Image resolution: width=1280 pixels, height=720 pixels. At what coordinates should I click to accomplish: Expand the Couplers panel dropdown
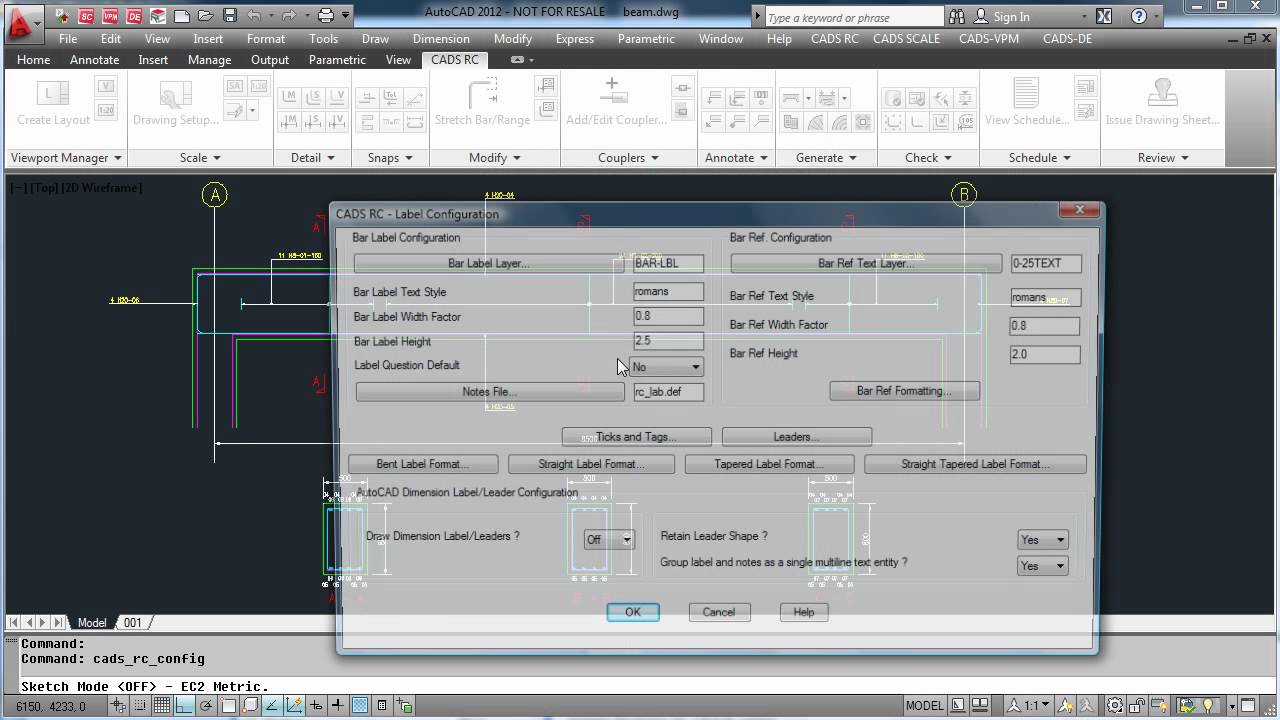point(629,157)
